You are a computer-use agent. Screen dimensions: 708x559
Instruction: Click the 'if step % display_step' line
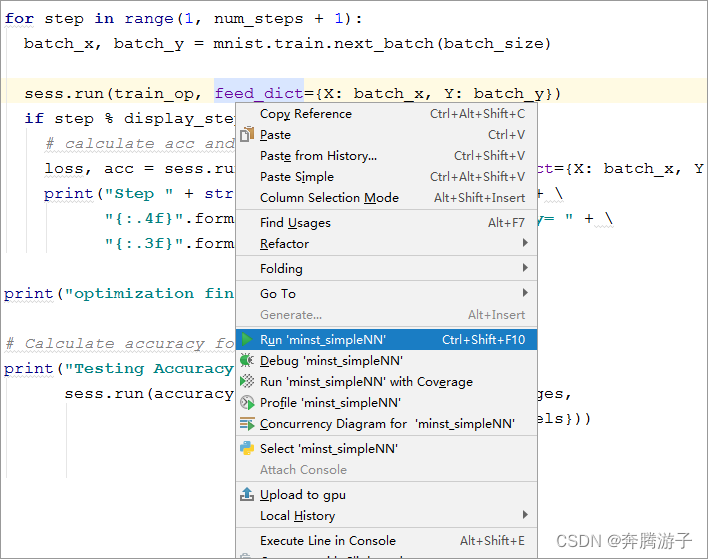[130, 118]
